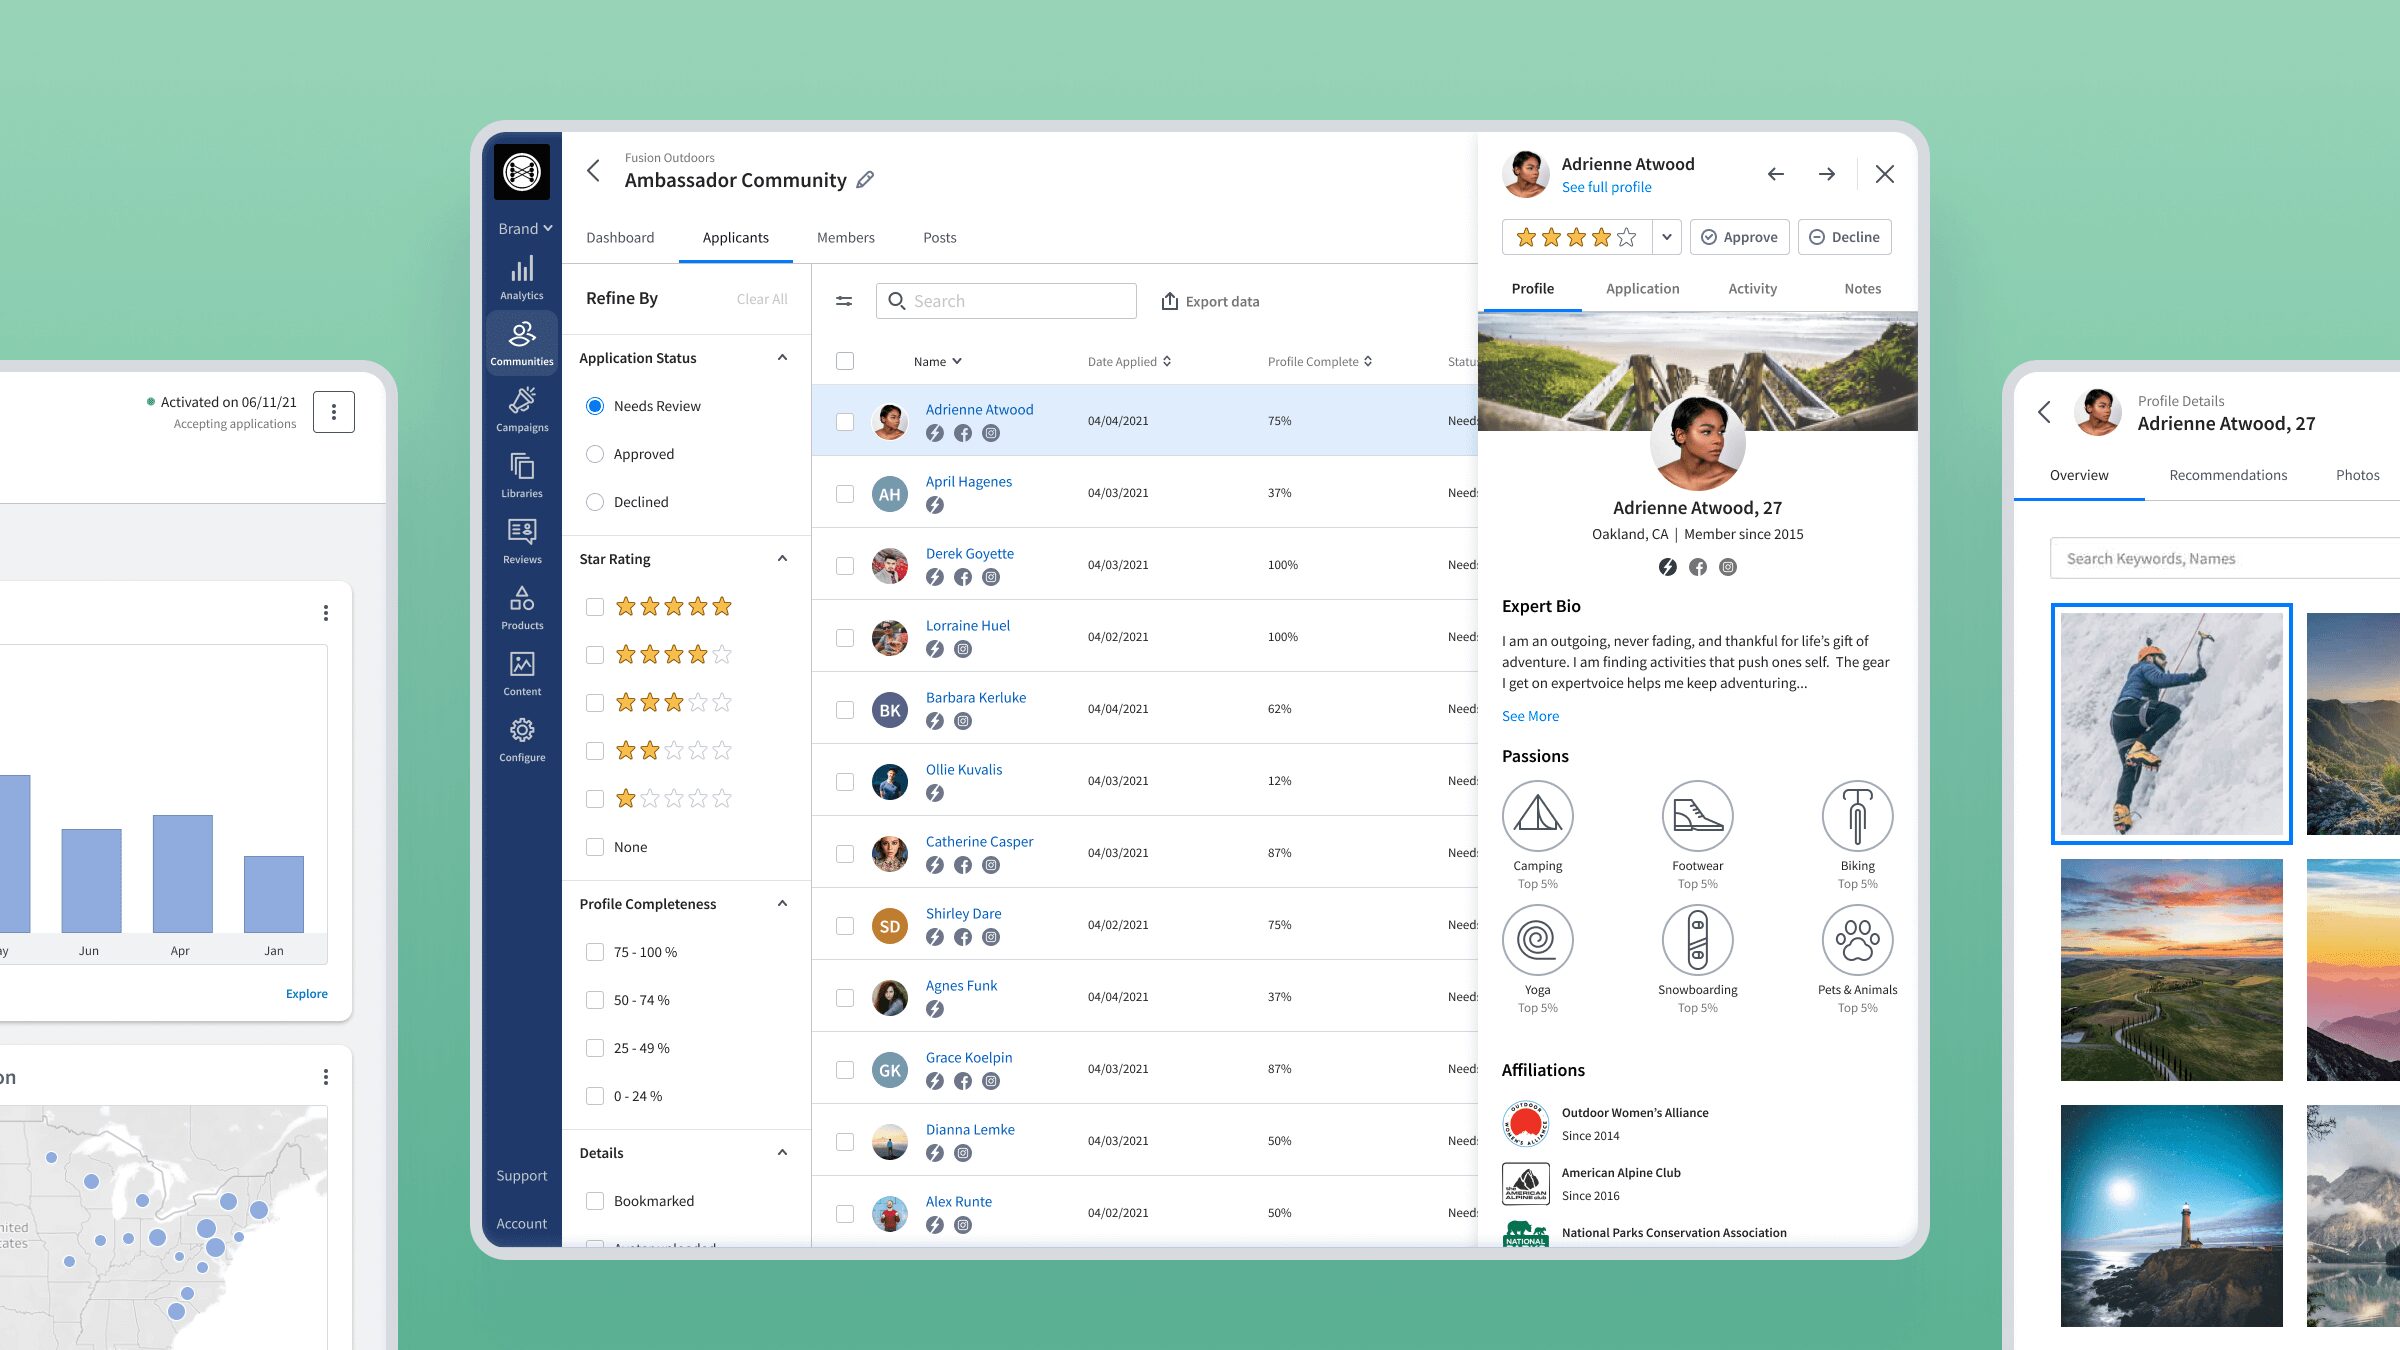Collapse the Profile Completeness section
Screen dimensions: 2400x1350
(x=783, y=904)
